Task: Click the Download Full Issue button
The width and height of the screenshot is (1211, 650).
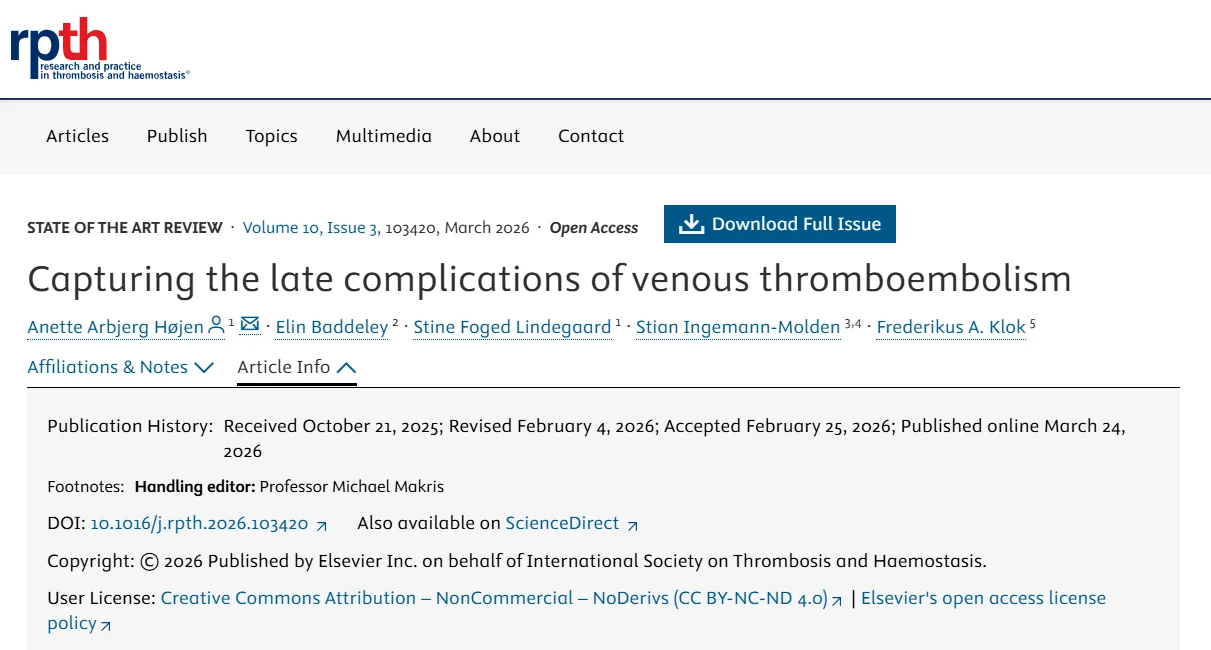Action: pos(780,223)
